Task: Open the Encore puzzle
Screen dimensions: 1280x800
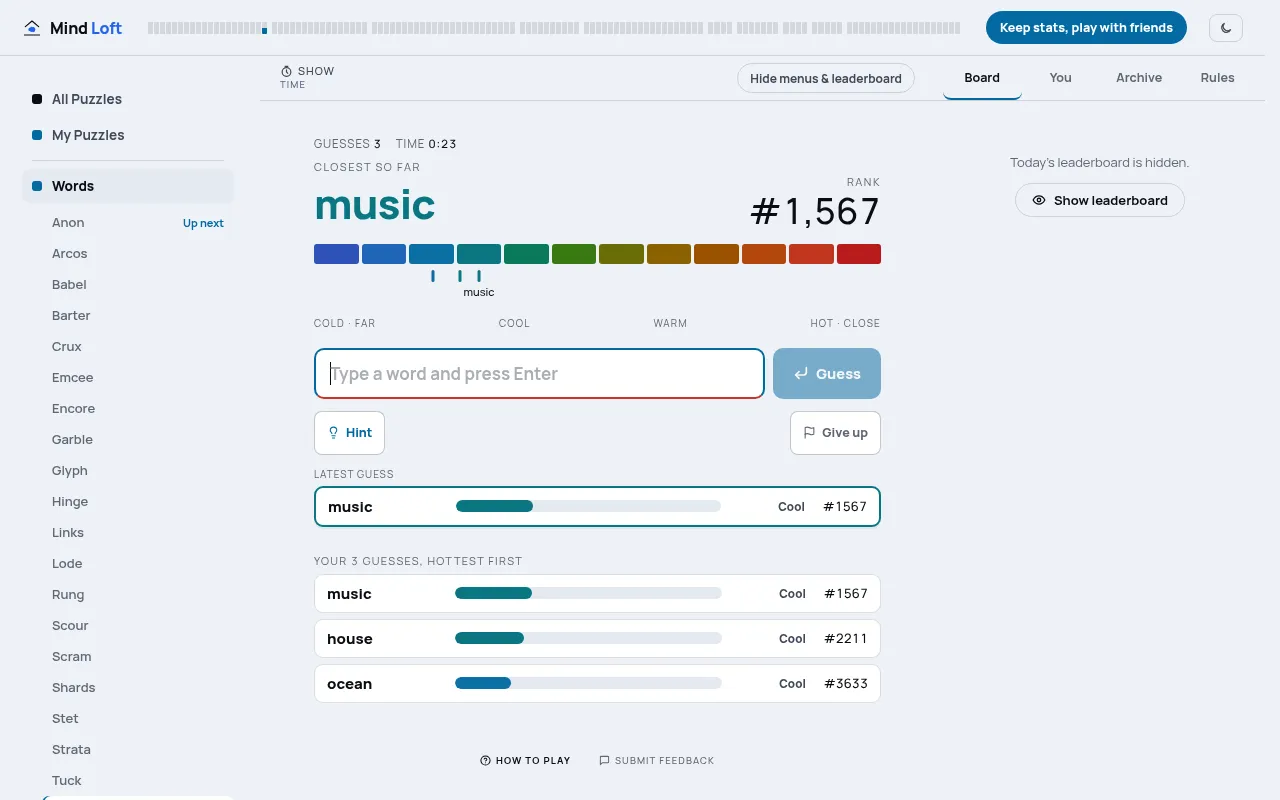Action: pyautogui.click(x=138, y=409)
